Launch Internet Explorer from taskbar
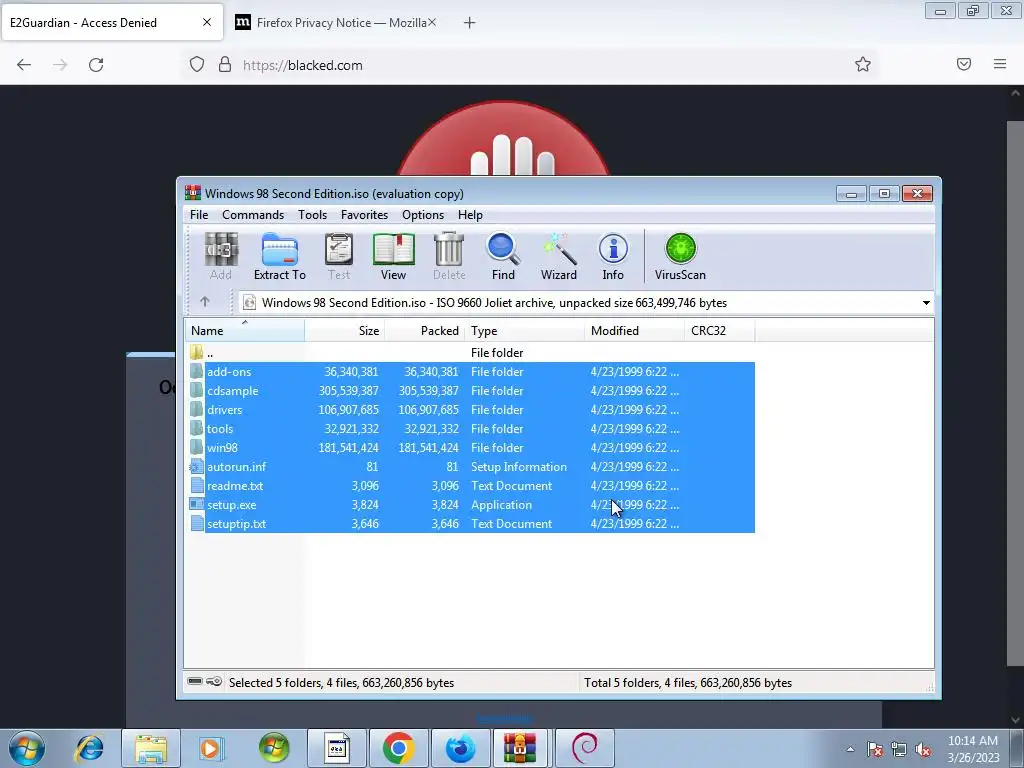The height and width of the screenshot is (768, 1024). tap(89, 747)
